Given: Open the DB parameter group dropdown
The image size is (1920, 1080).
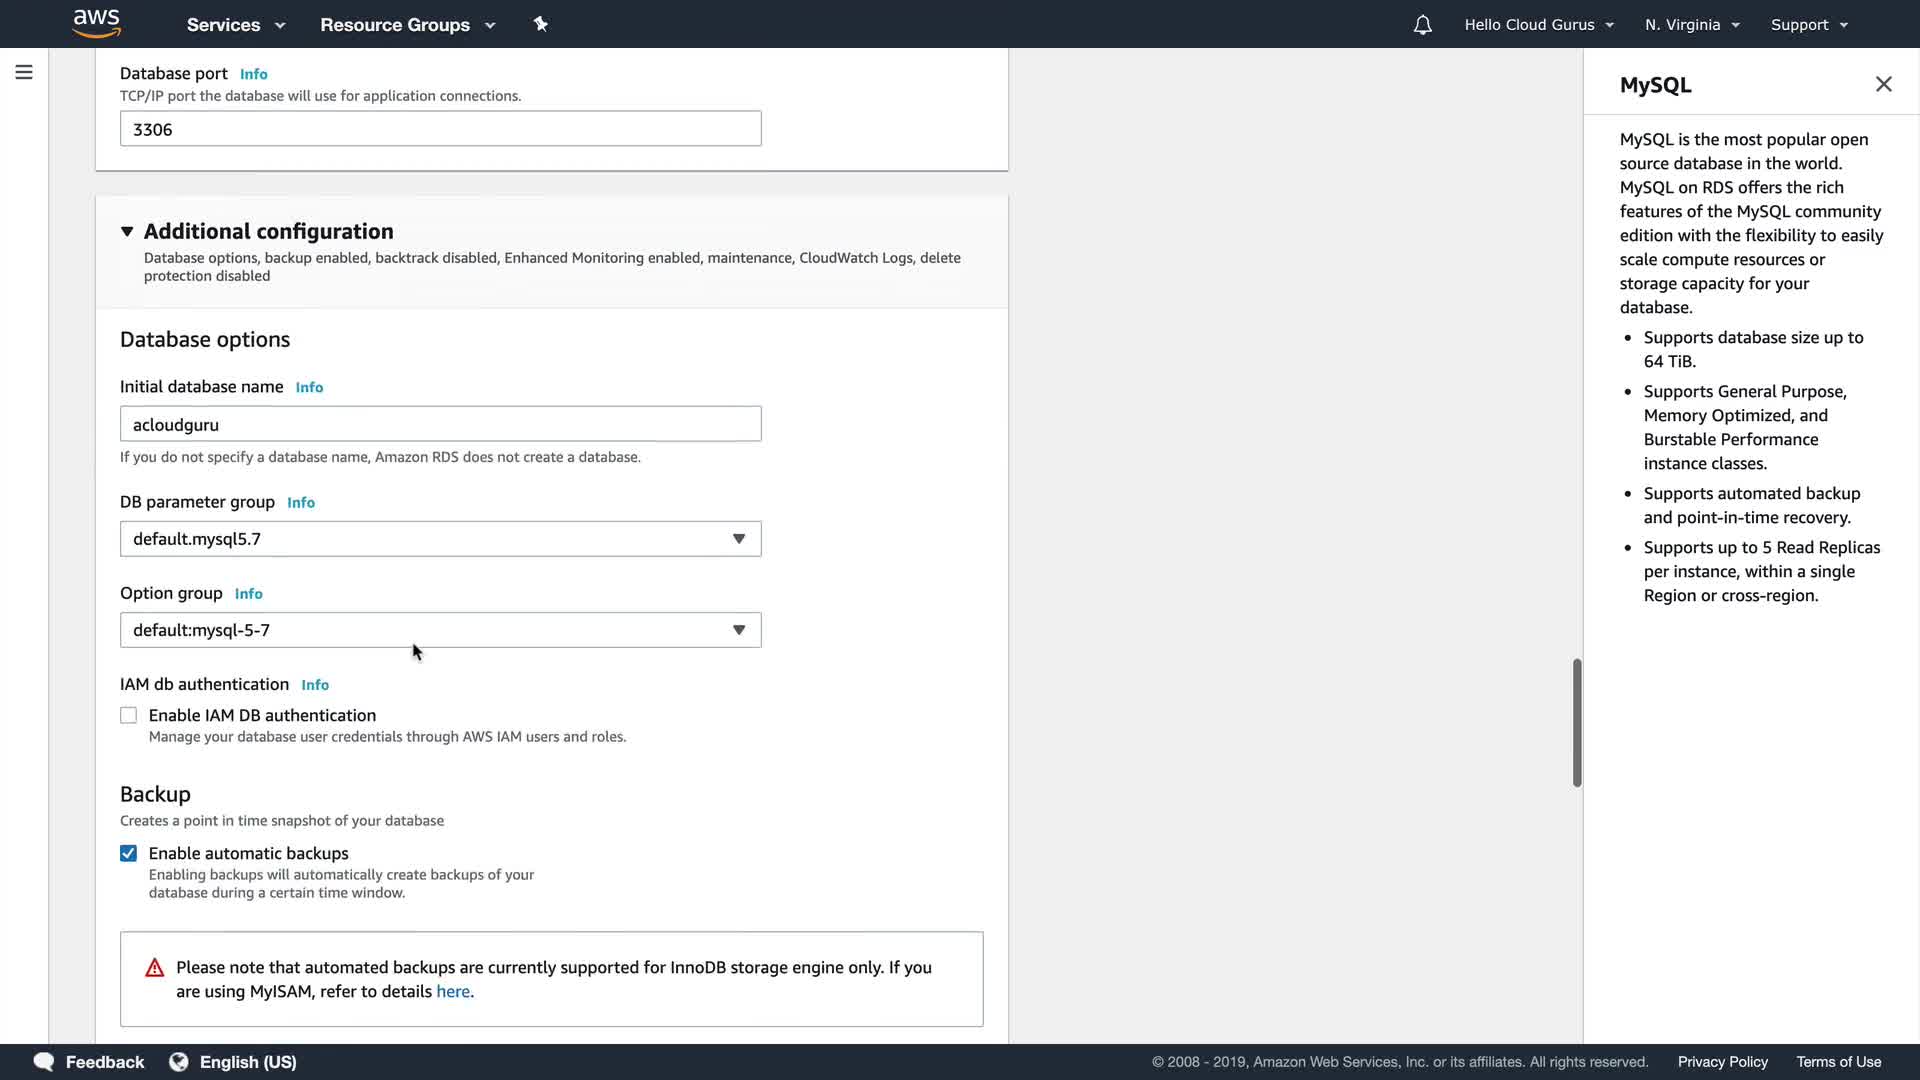Looking at the screenshot, I should tap(440, 539).
